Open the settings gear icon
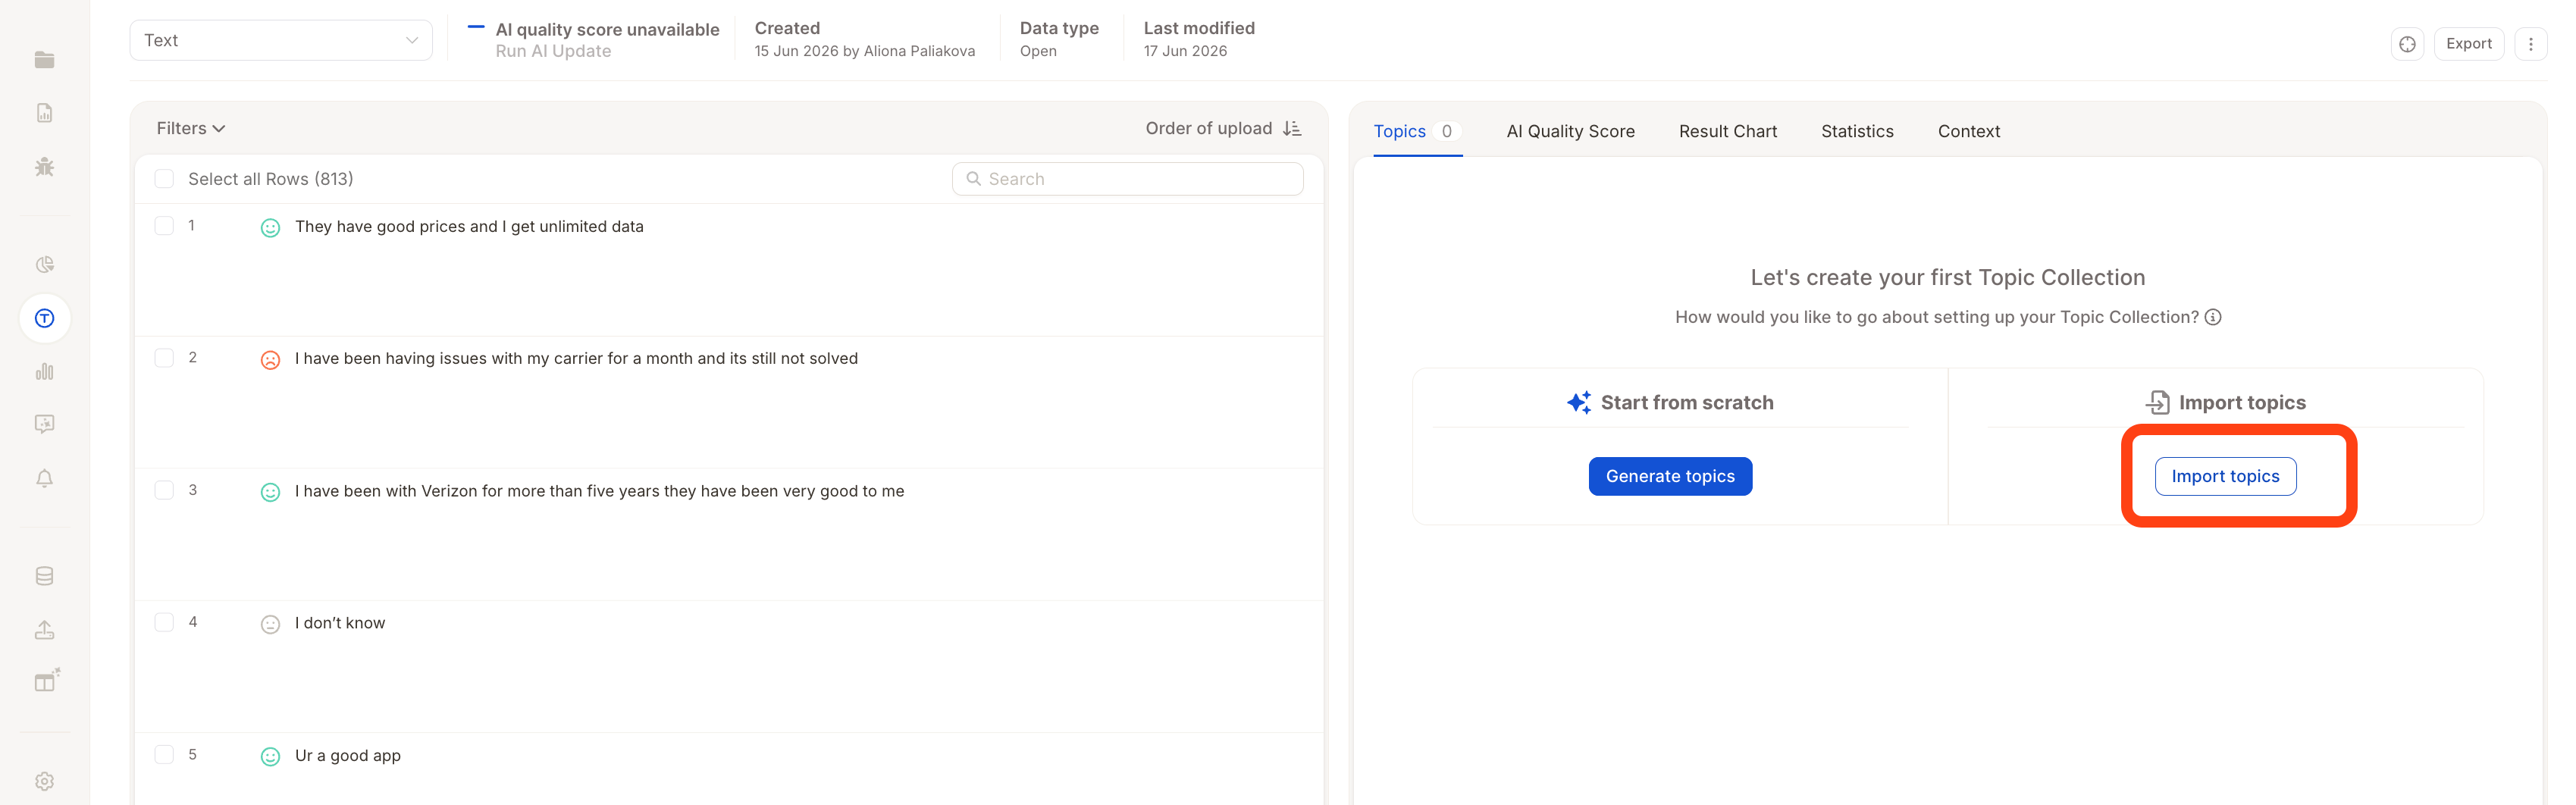The image size is (2576, 805). tap(44, 781)
